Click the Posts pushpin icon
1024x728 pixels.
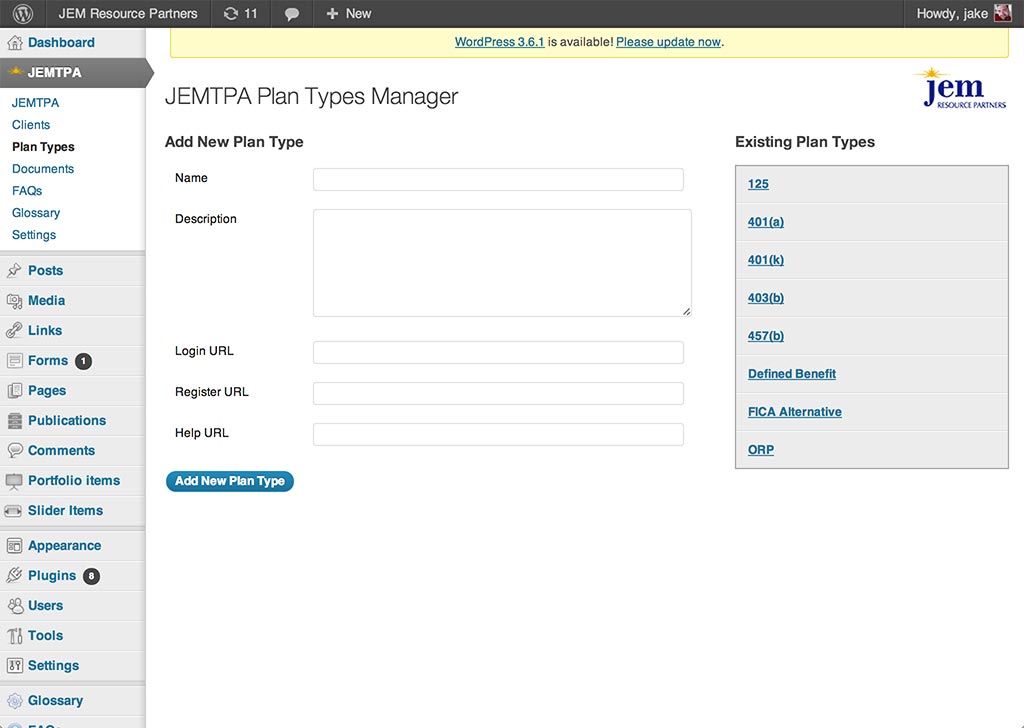coord(14,270)
